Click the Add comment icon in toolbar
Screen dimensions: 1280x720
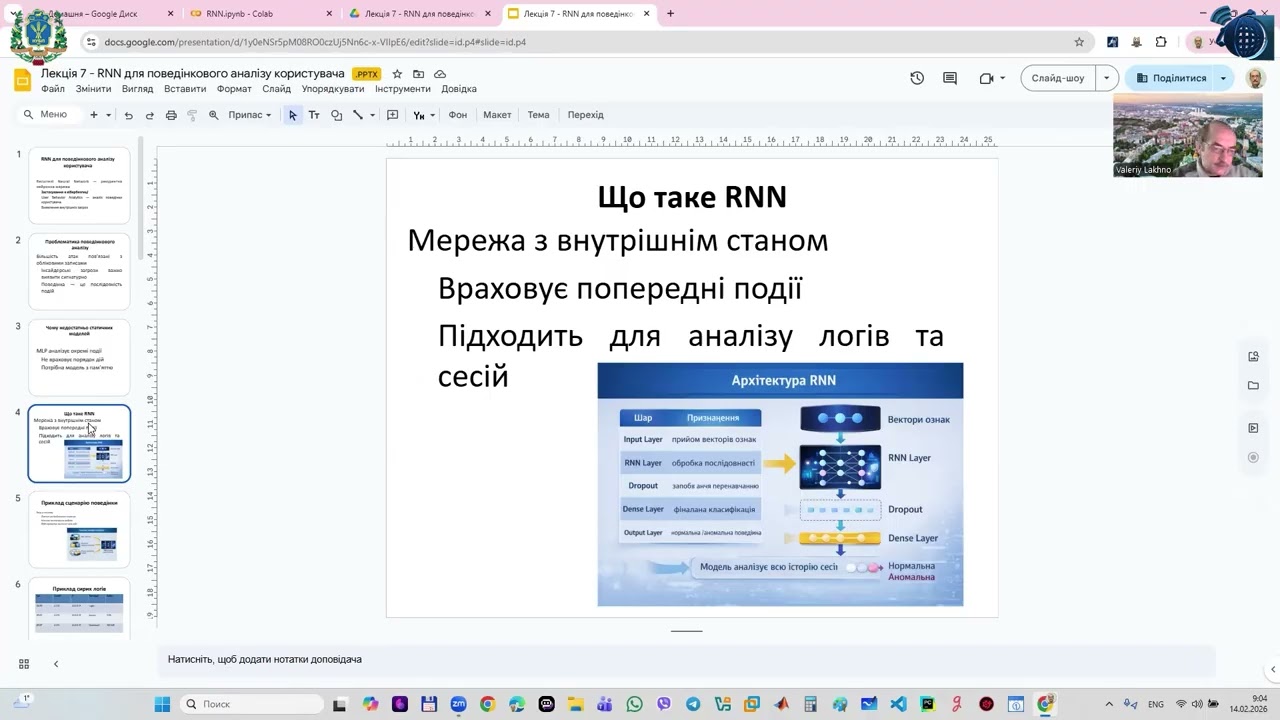392,115
